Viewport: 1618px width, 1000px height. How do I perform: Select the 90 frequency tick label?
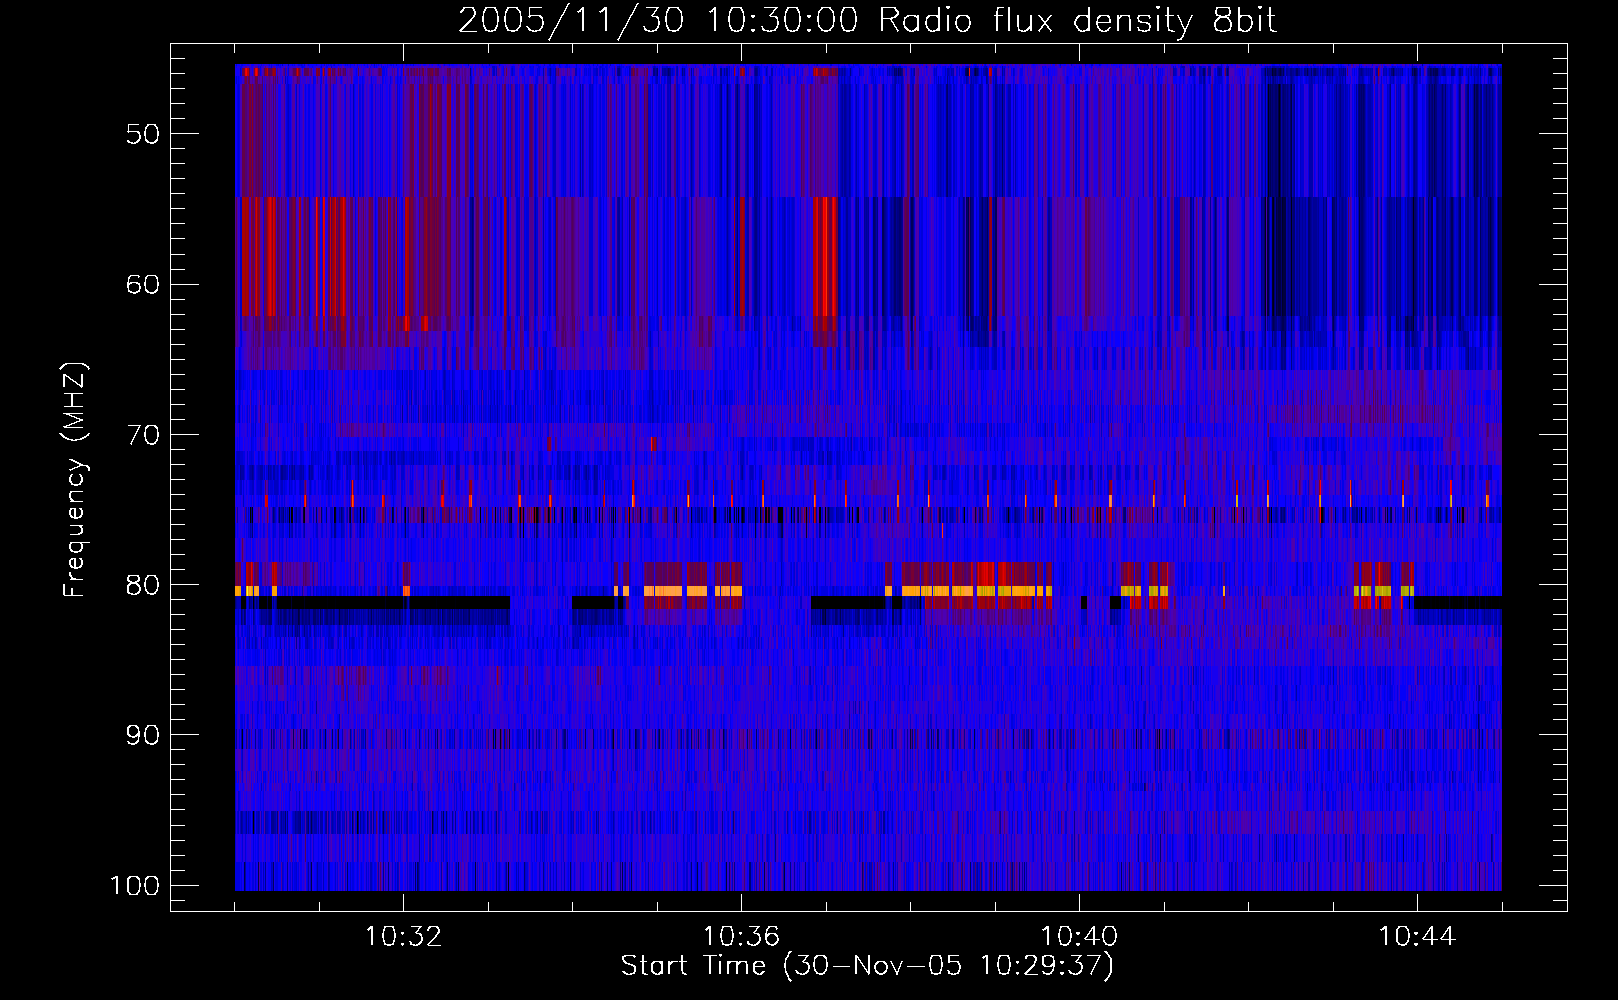(143, 735)
